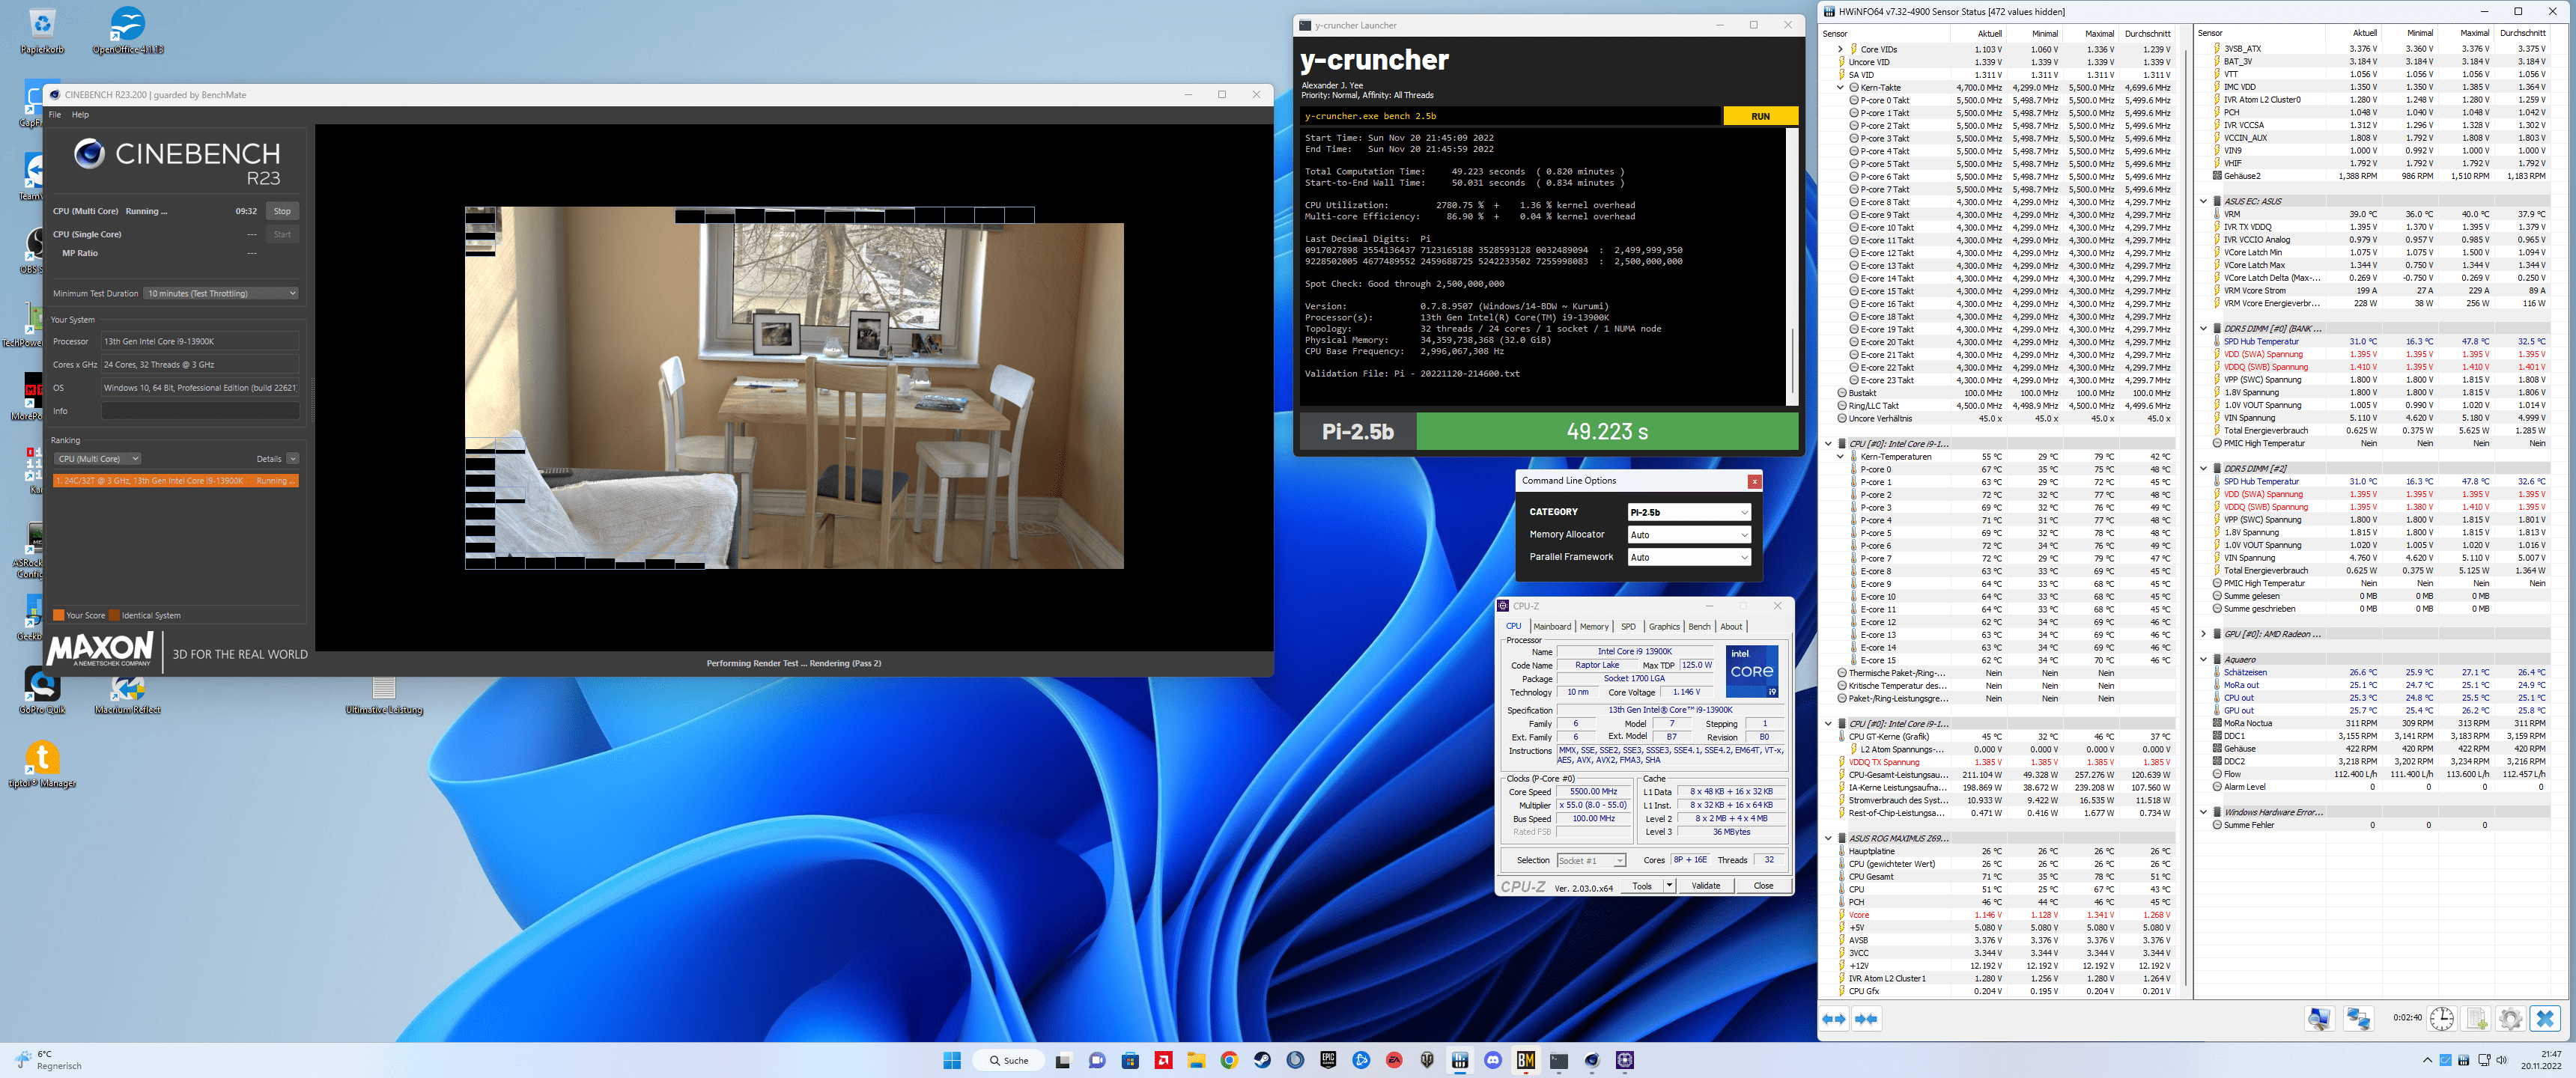Open tiptoi Manager desktop icon

pyautogui.click(x=42, y=765)
